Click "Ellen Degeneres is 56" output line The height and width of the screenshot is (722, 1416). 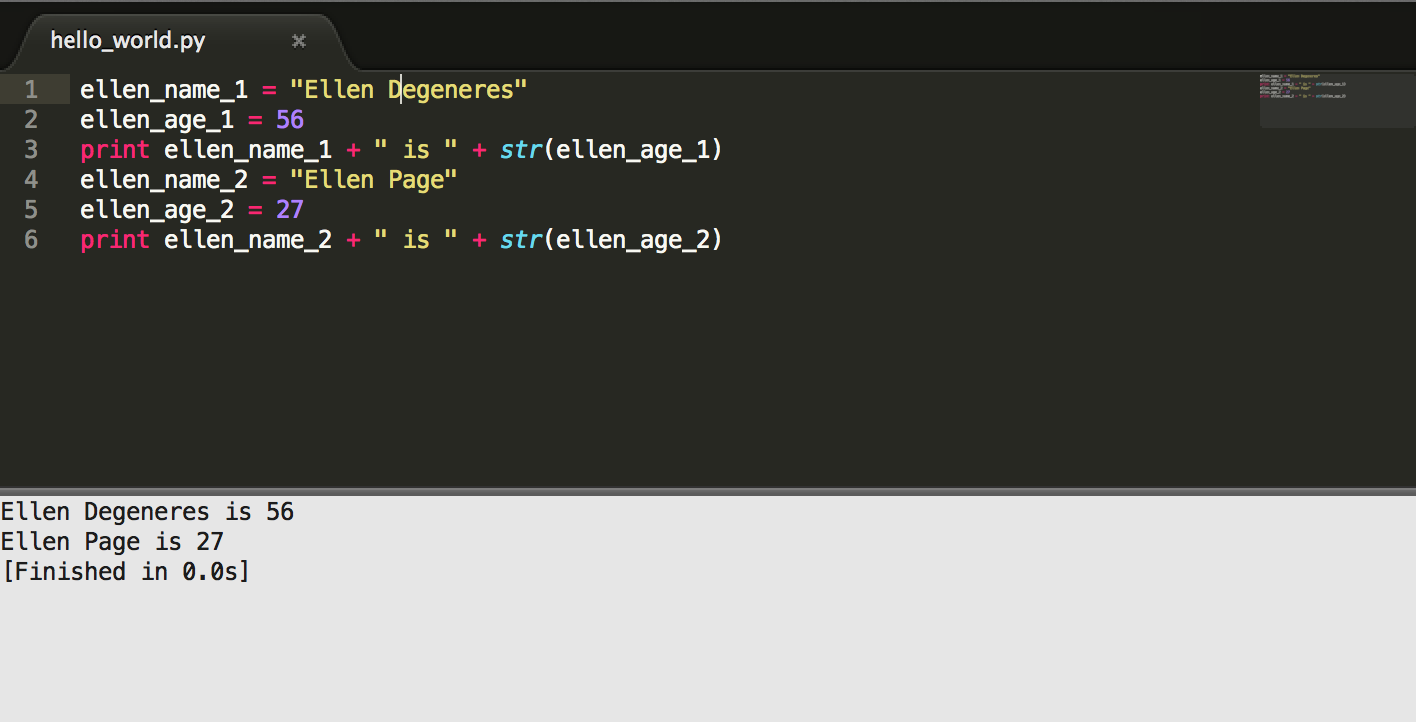coord(147,512)
